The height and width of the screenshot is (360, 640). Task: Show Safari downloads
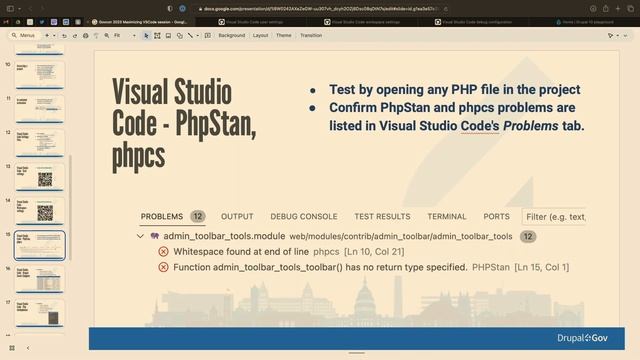593,9
